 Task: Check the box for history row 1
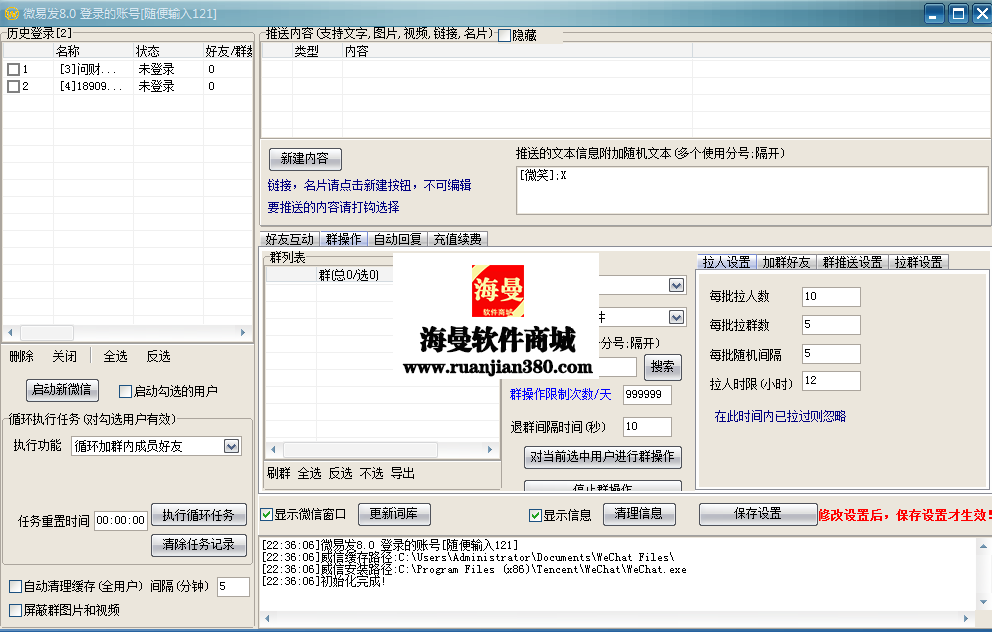13,69
